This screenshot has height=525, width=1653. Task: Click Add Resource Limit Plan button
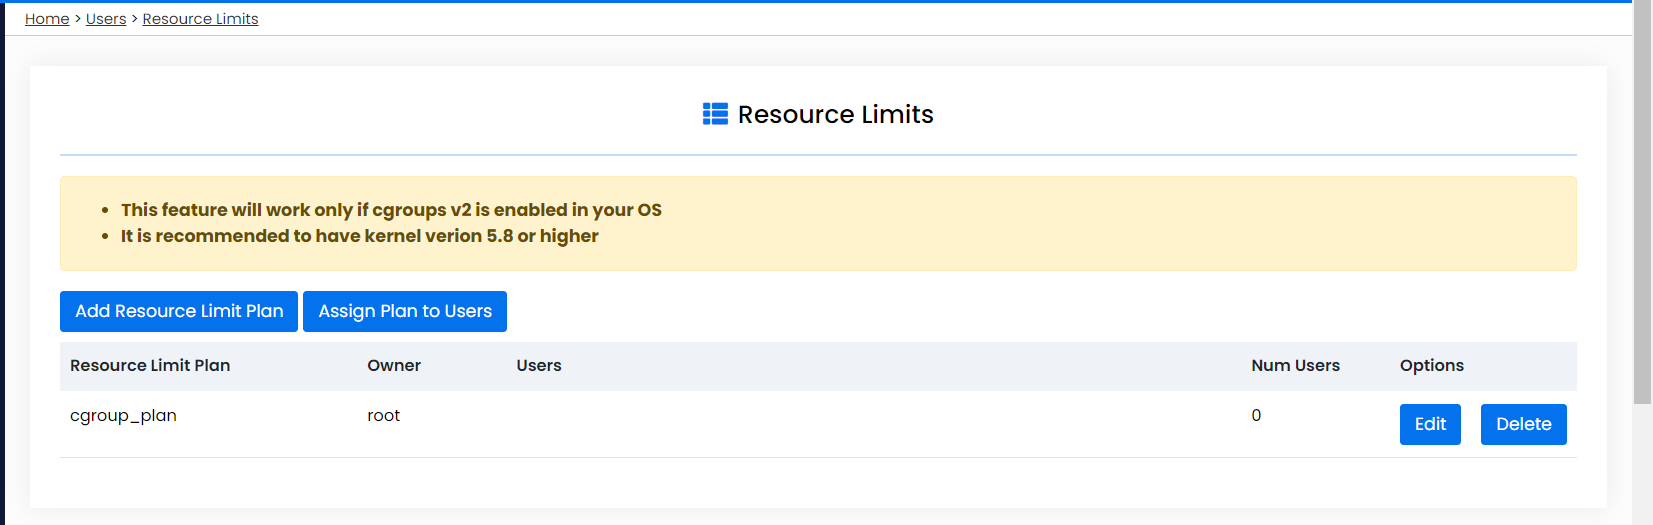(179, 311)
